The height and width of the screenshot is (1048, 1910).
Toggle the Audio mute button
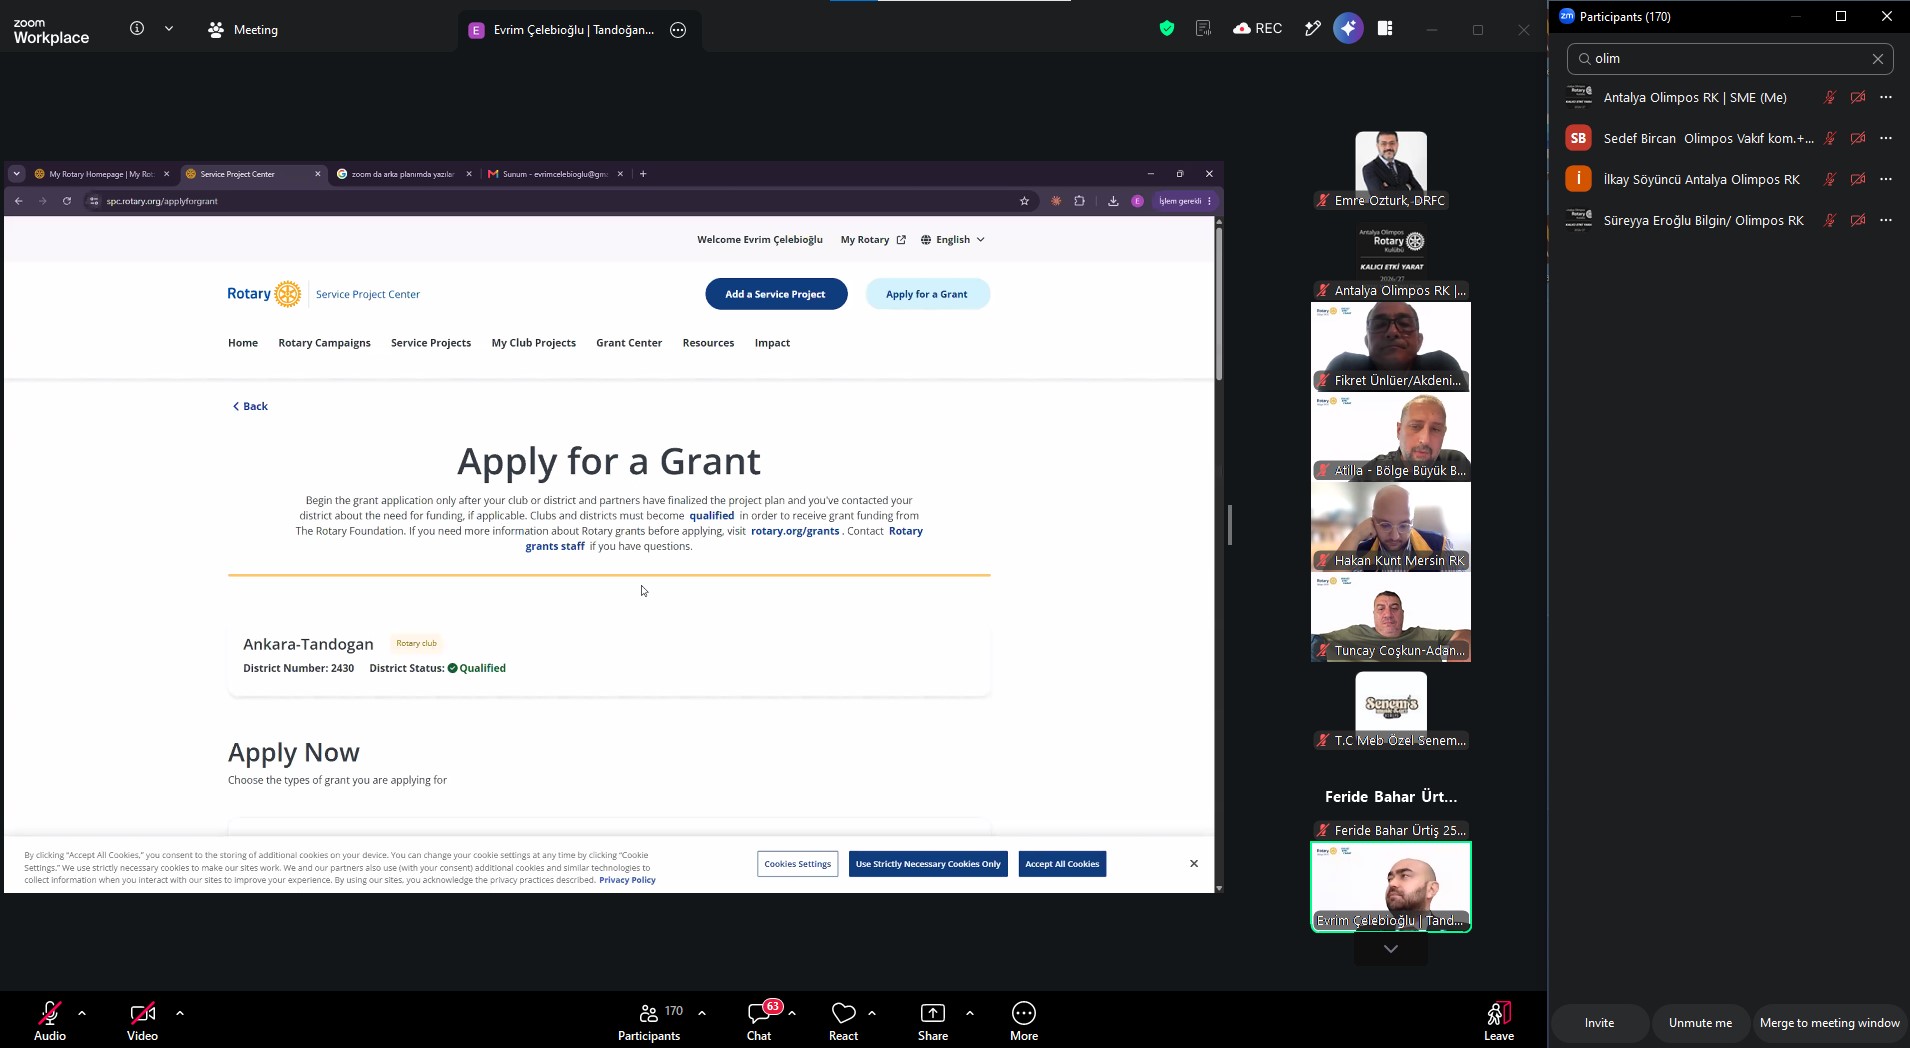pos(50,1021)
